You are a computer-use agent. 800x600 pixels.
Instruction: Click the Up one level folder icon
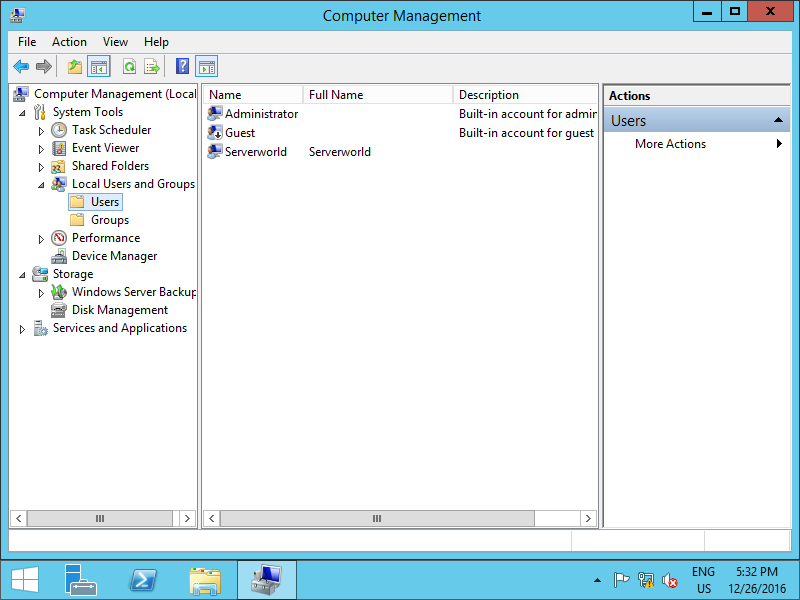pyautogui.click(x=75, y=67)
